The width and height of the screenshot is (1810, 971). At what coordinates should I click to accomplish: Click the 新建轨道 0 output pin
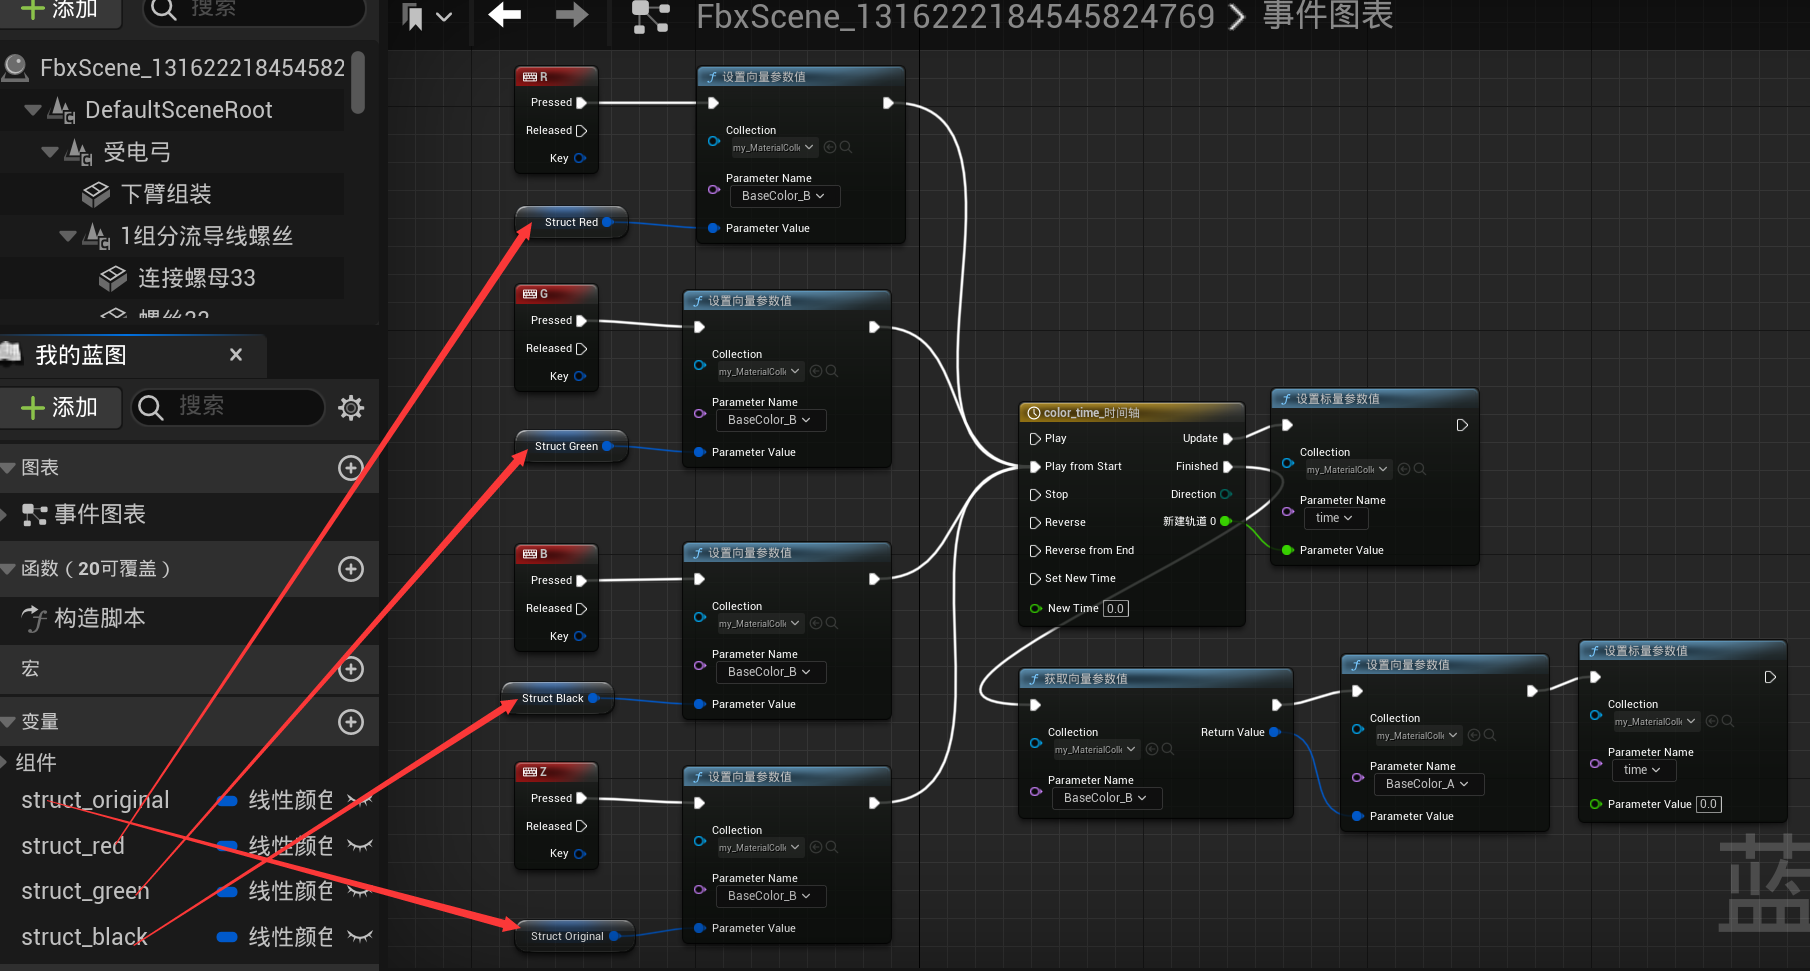coord(1226,521)
